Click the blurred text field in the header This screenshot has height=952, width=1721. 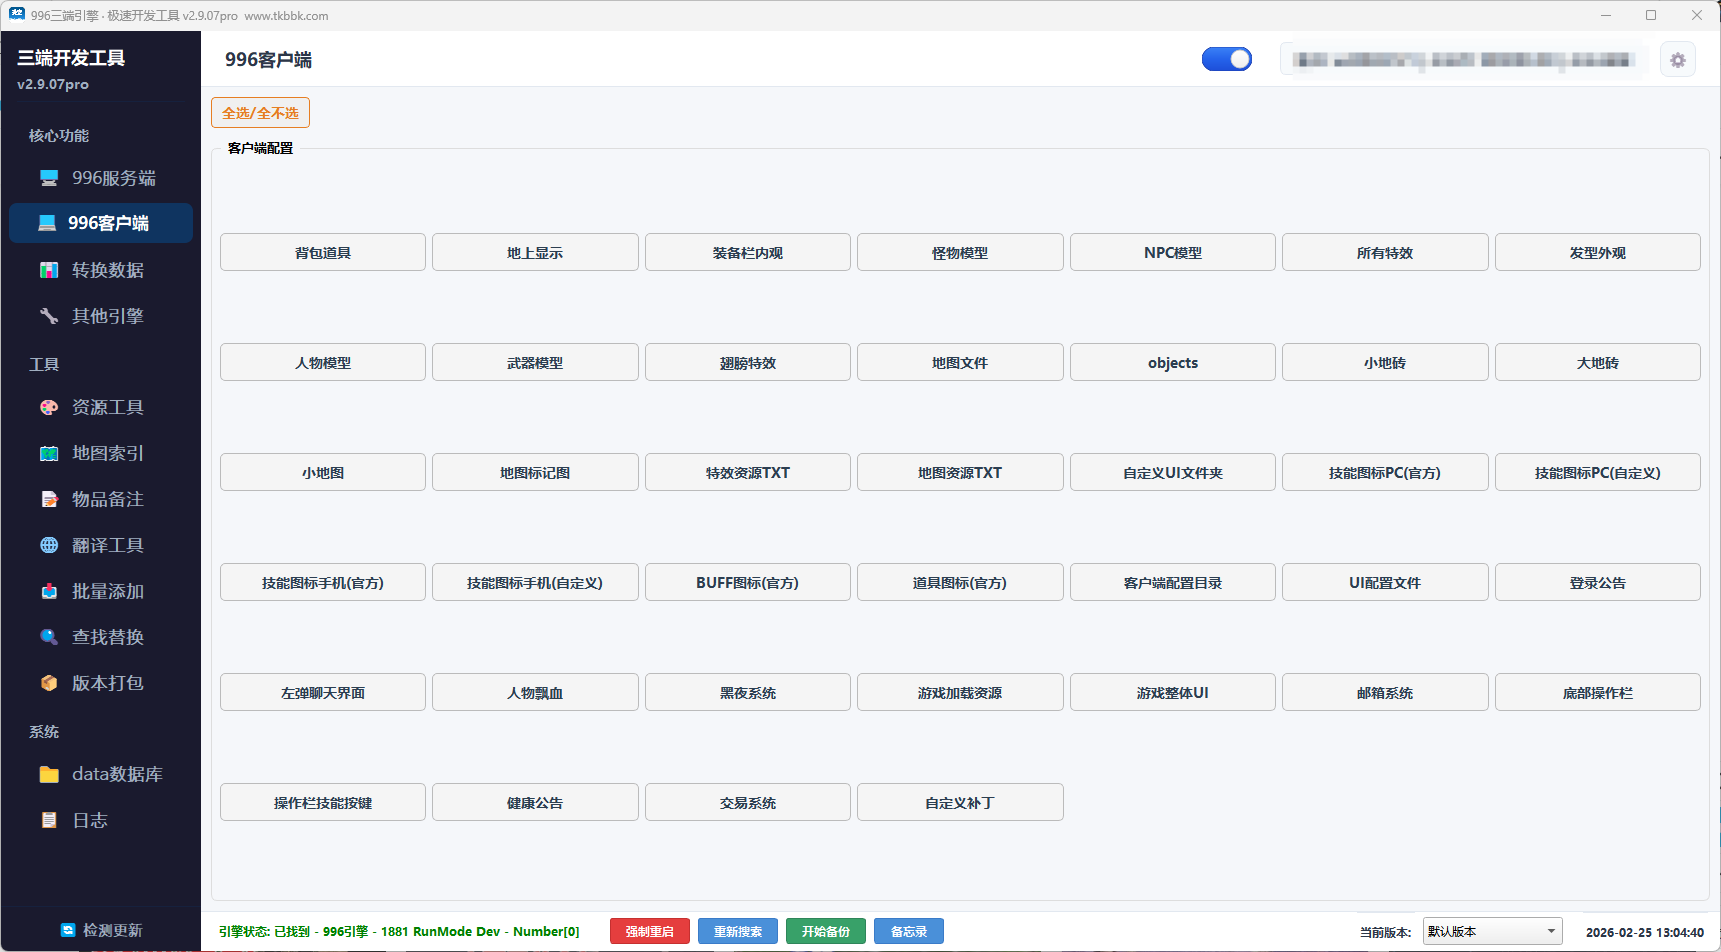[1464, 60]
